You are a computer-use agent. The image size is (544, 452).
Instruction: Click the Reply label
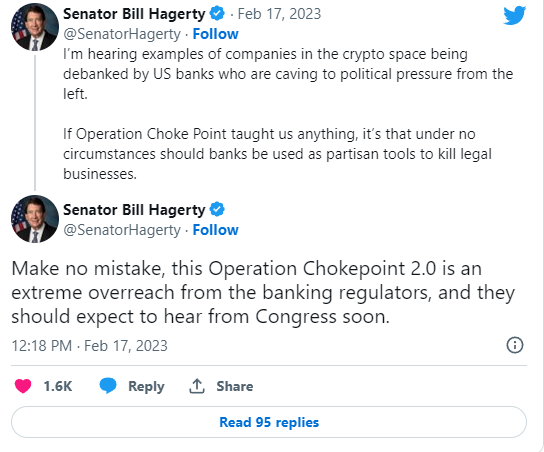[146, 386]
